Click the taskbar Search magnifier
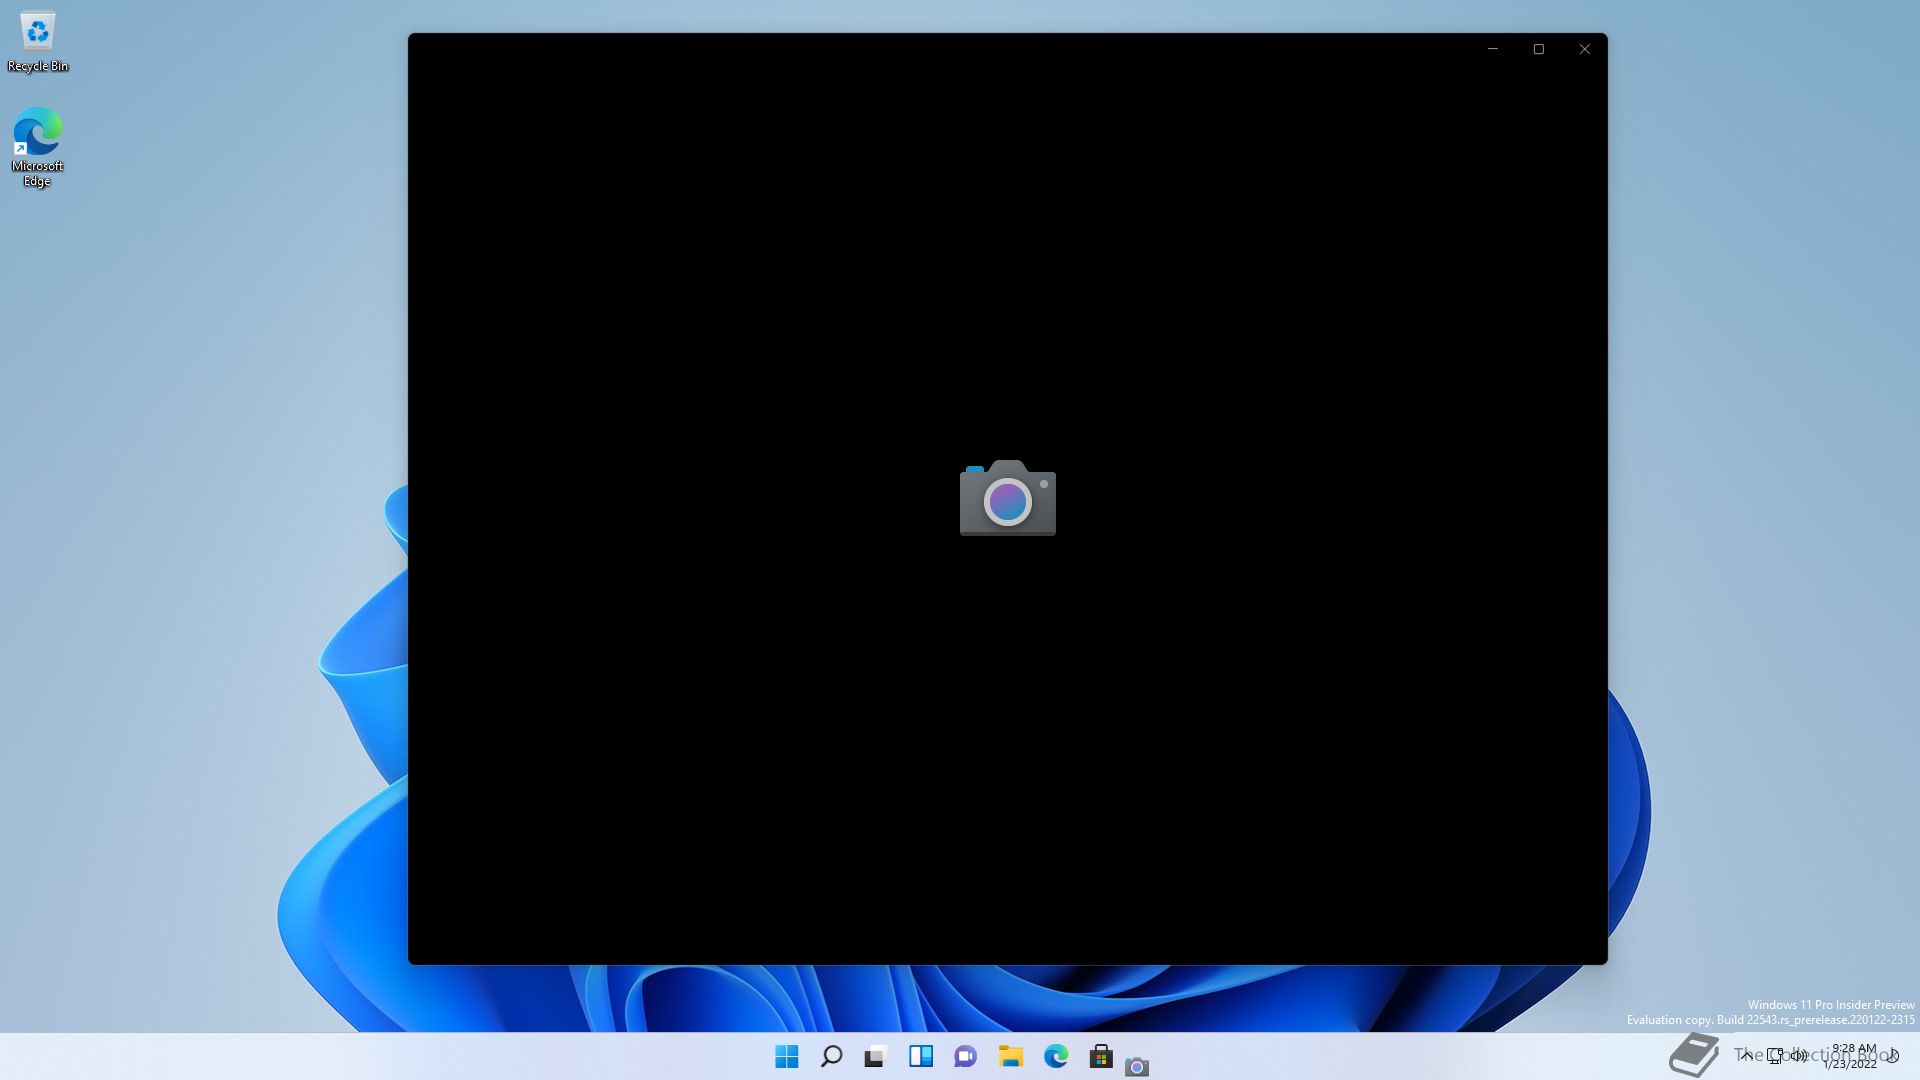The width and height of the screenshot is (1920, 1080). [831, 1056]
